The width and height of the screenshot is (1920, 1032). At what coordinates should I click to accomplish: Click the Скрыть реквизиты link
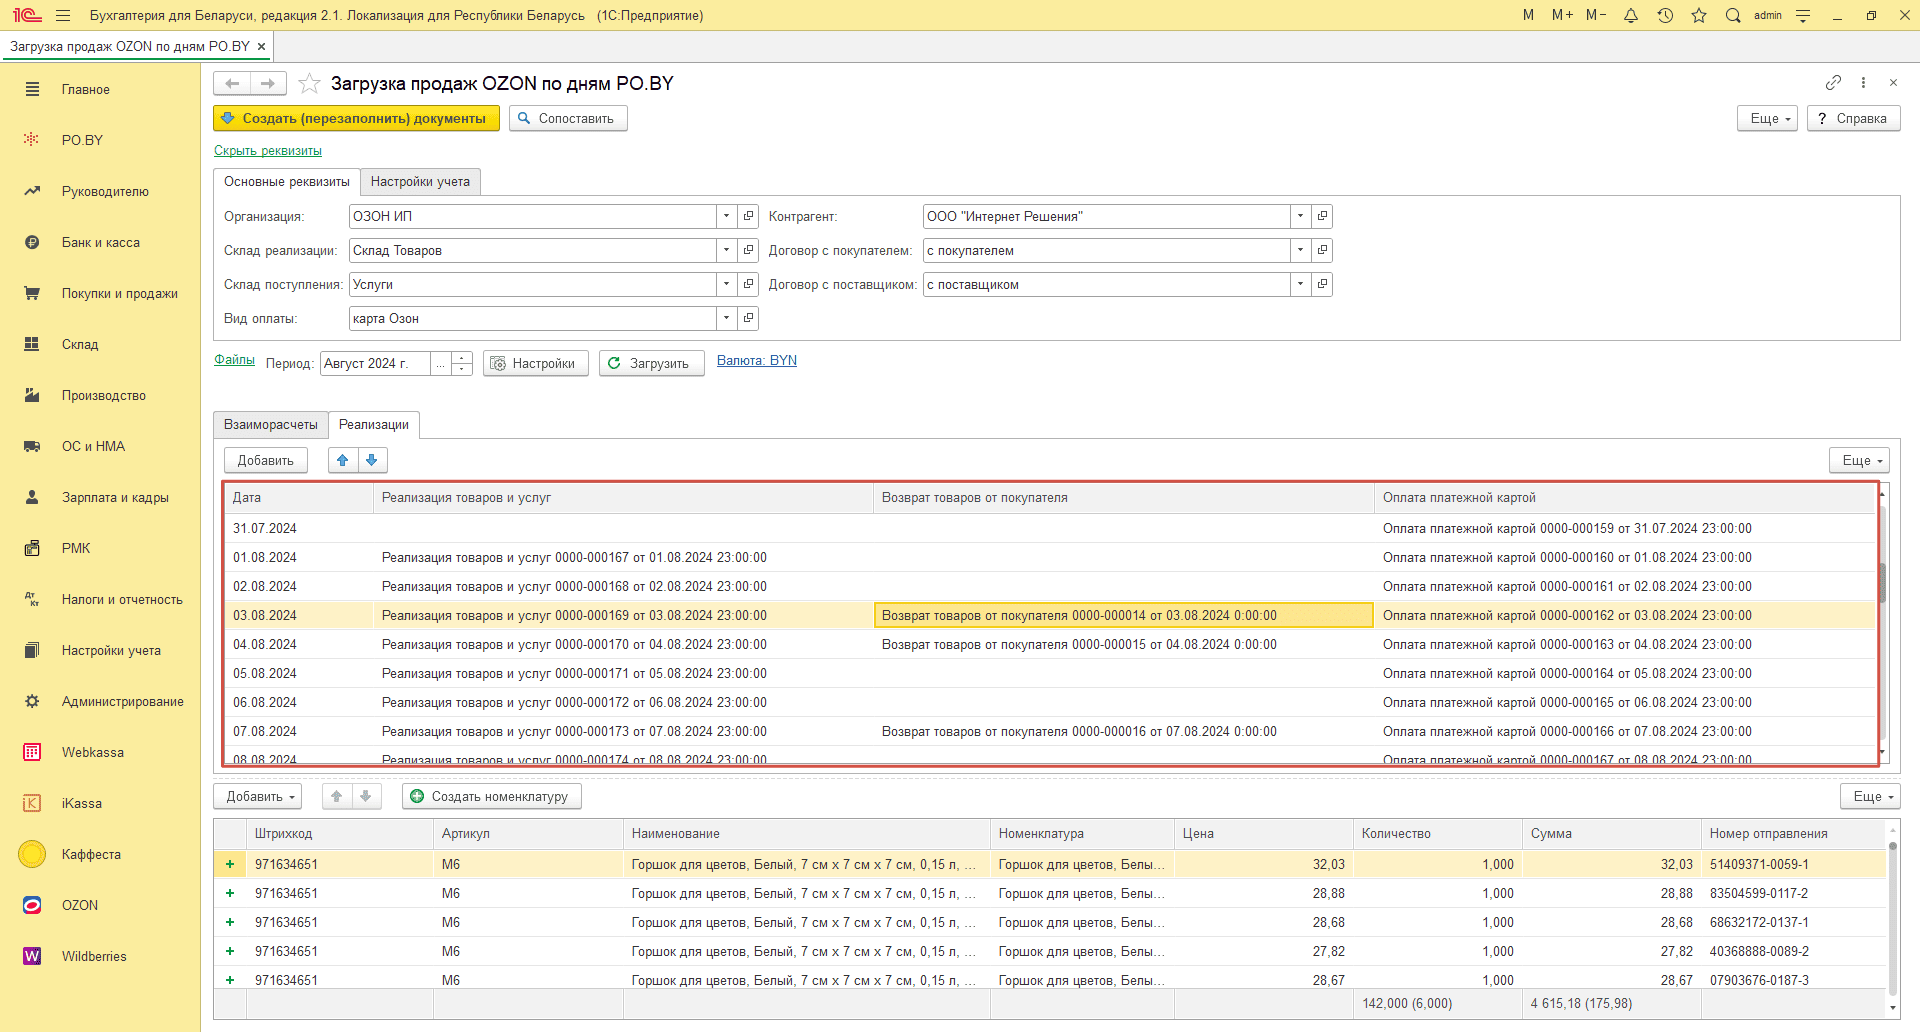click(x=268, y=150)
